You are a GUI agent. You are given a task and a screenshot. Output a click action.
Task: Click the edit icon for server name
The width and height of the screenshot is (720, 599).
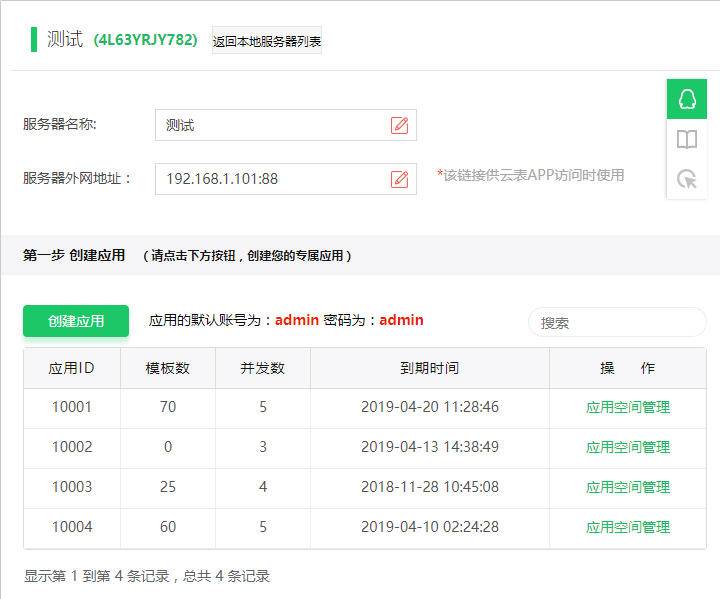399,125
